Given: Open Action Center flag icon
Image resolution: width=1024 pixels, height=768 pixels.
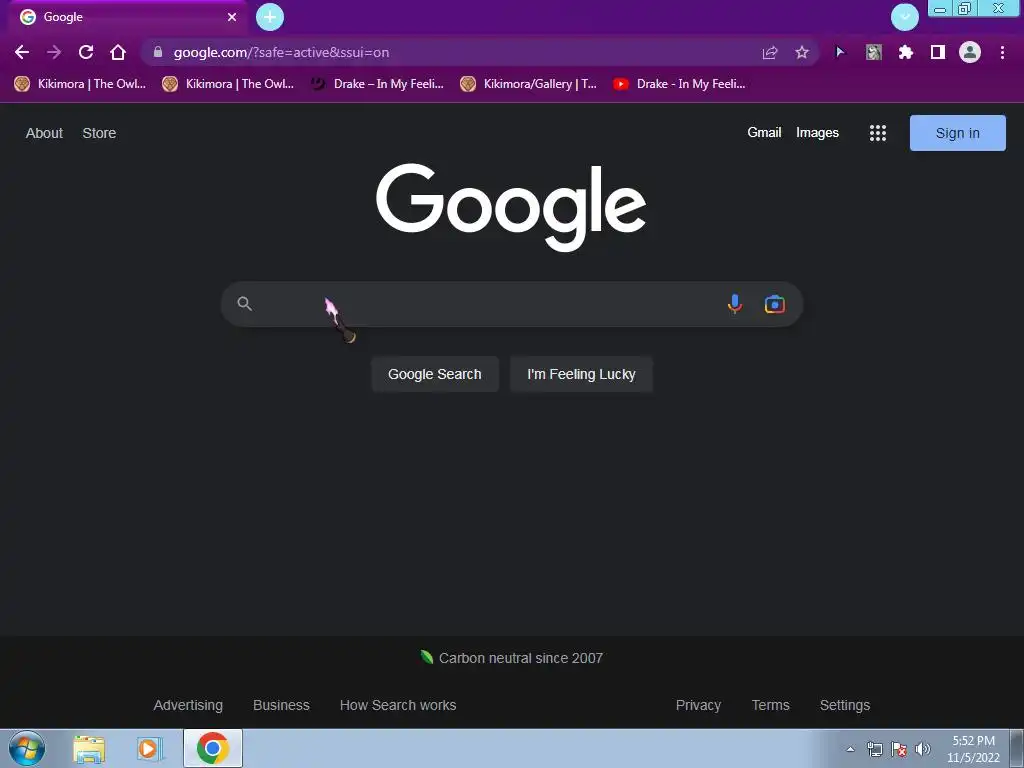Looking at the screenshot, I should click(899, 749).
